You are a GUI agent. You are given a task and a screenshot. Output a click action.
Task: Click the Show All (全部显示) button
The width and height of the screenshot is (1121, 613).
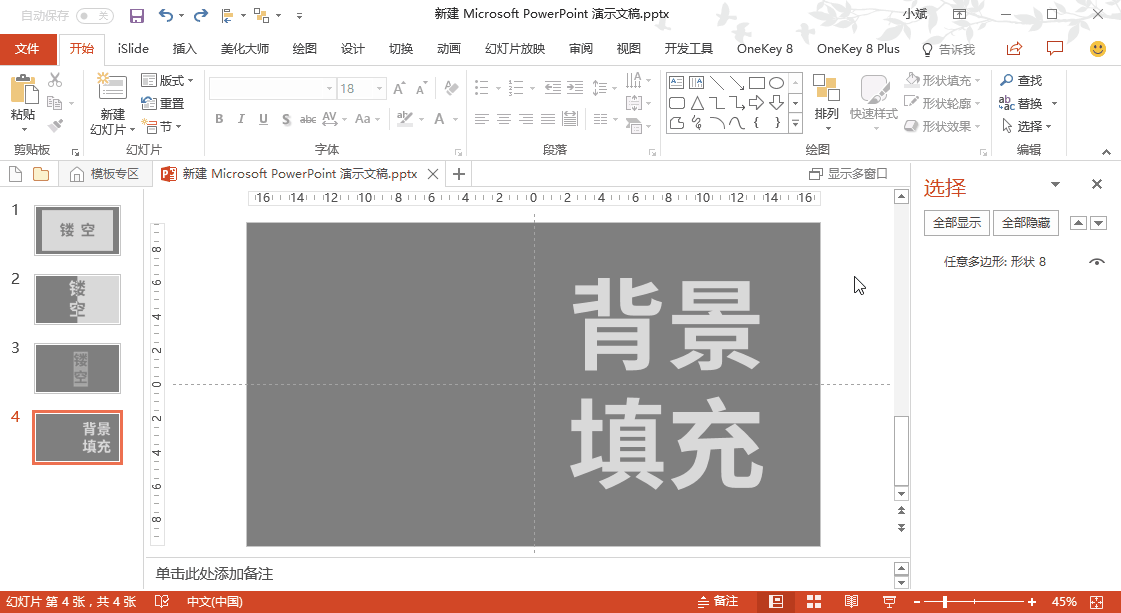coord(956,223)
